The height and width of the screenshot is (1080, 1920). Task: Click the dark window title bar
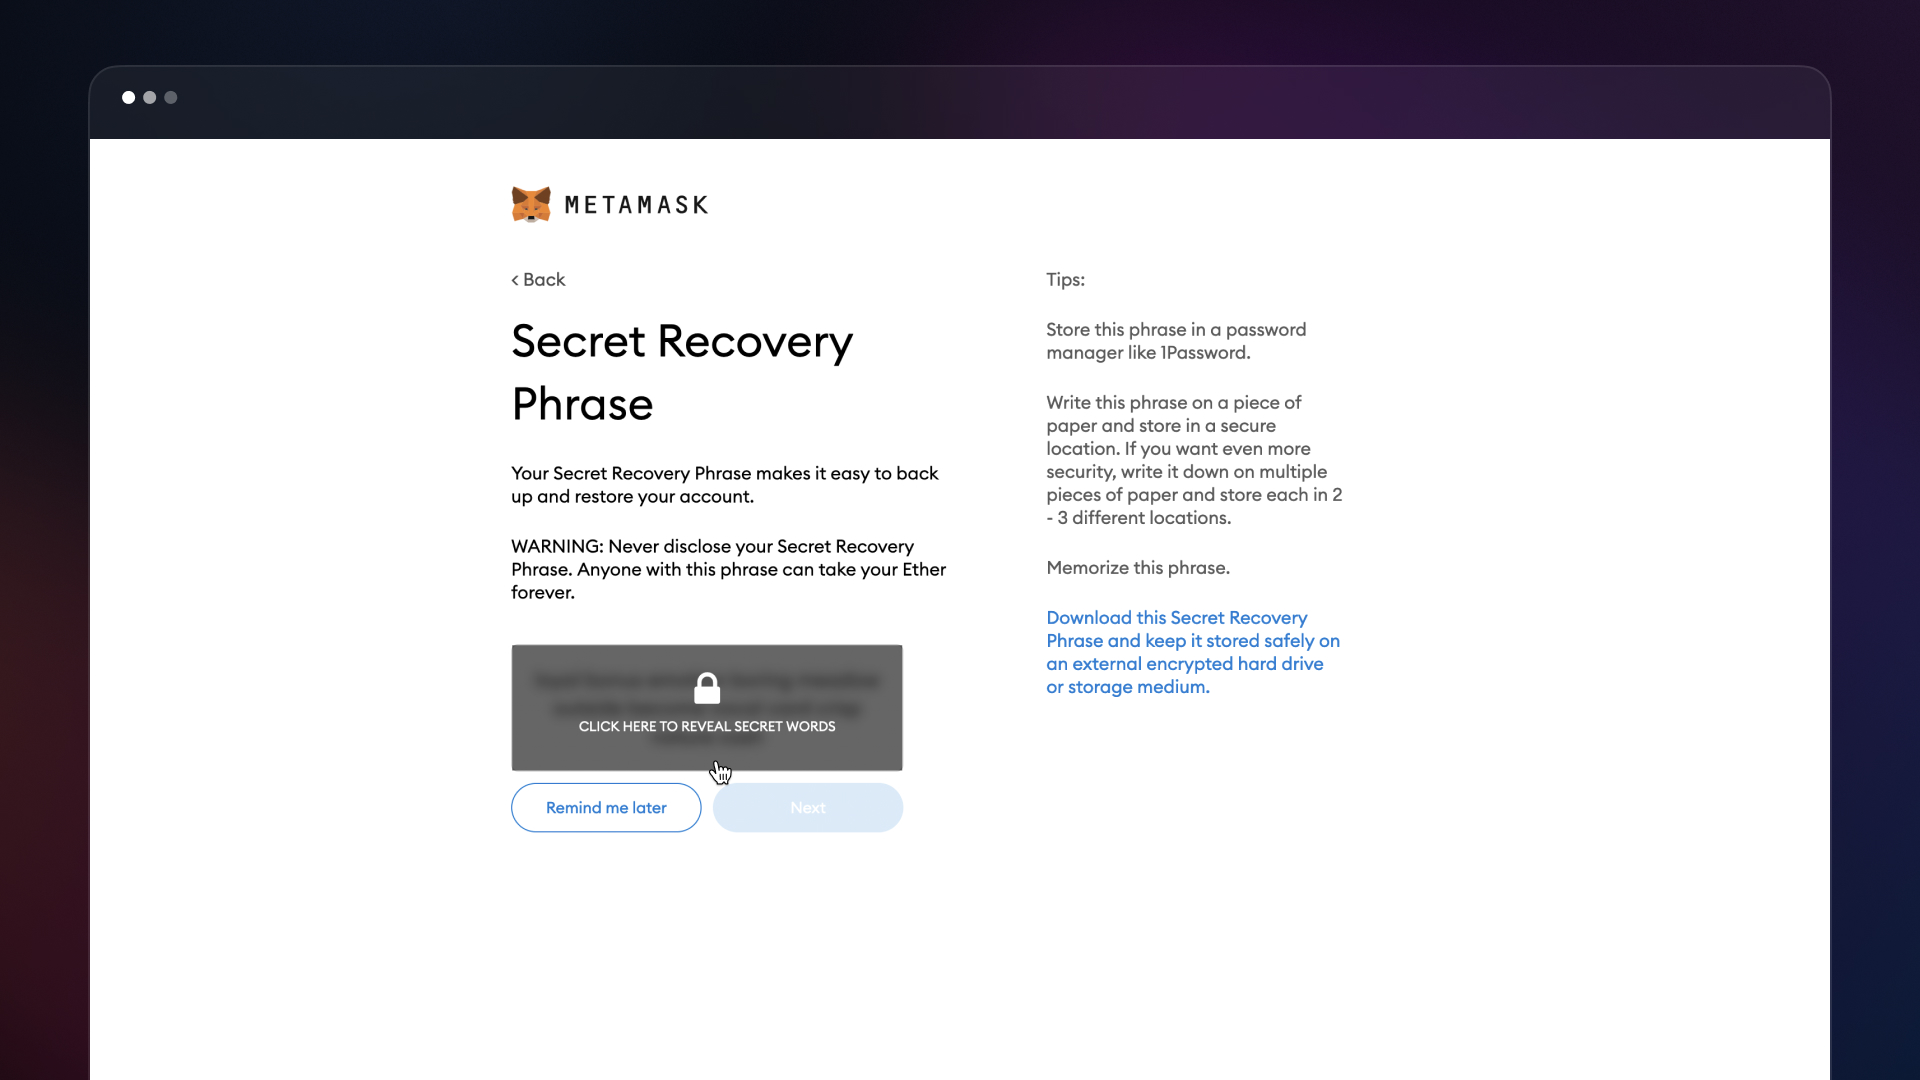pos(960,102)
